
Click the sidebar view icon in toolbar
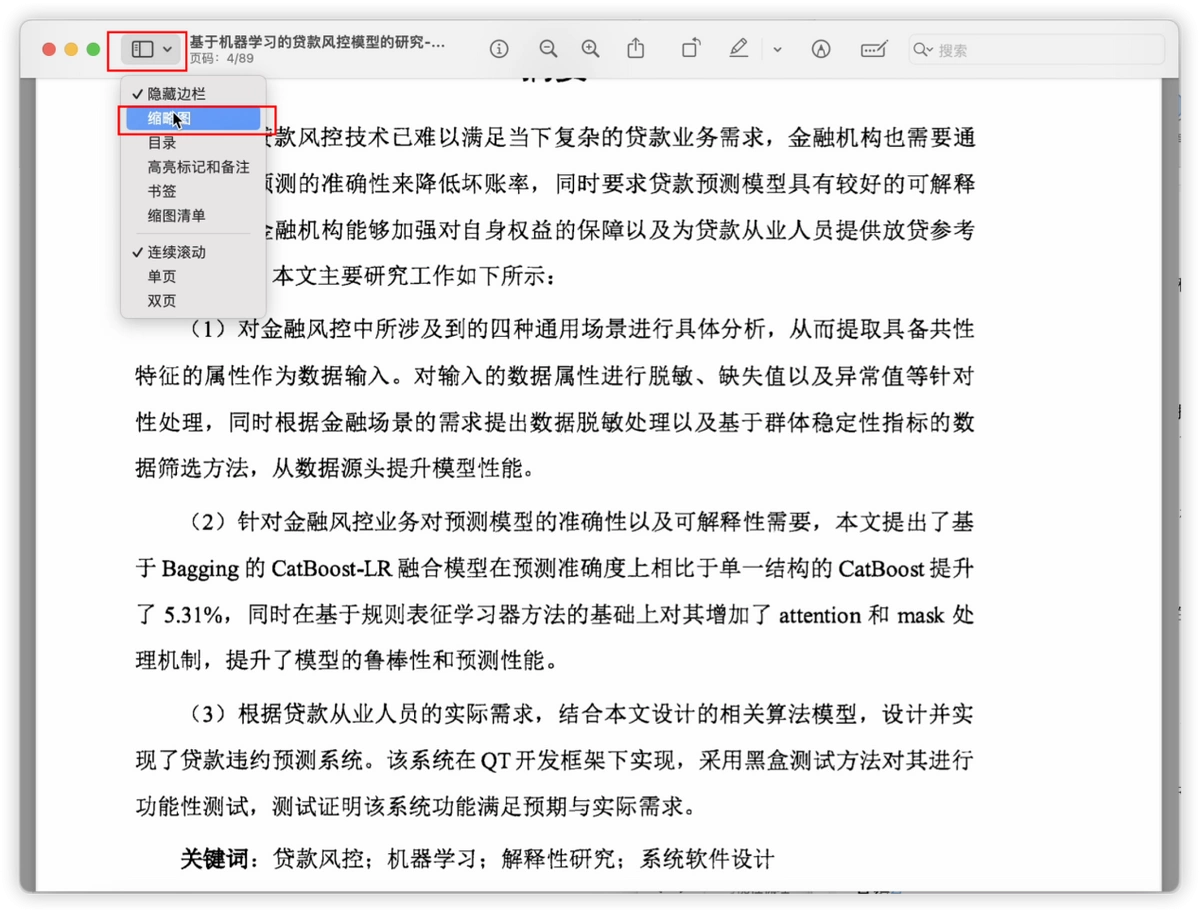(x=142, y=49)
